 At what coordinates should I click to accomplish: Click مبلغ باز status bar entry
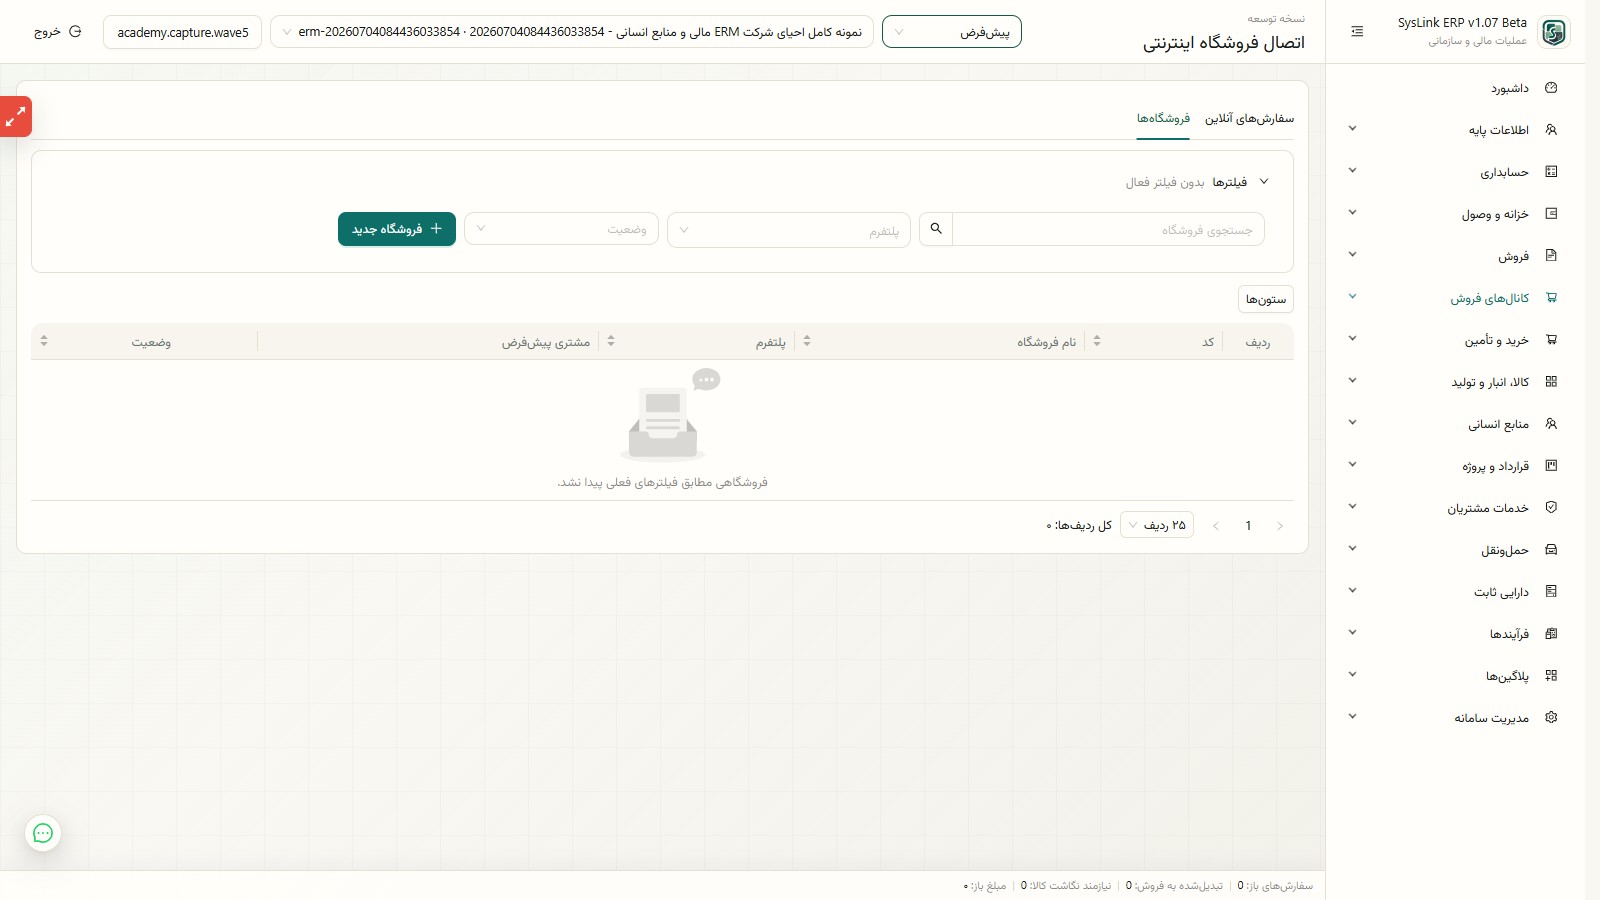pyautogui.click(x=985, y=886)
